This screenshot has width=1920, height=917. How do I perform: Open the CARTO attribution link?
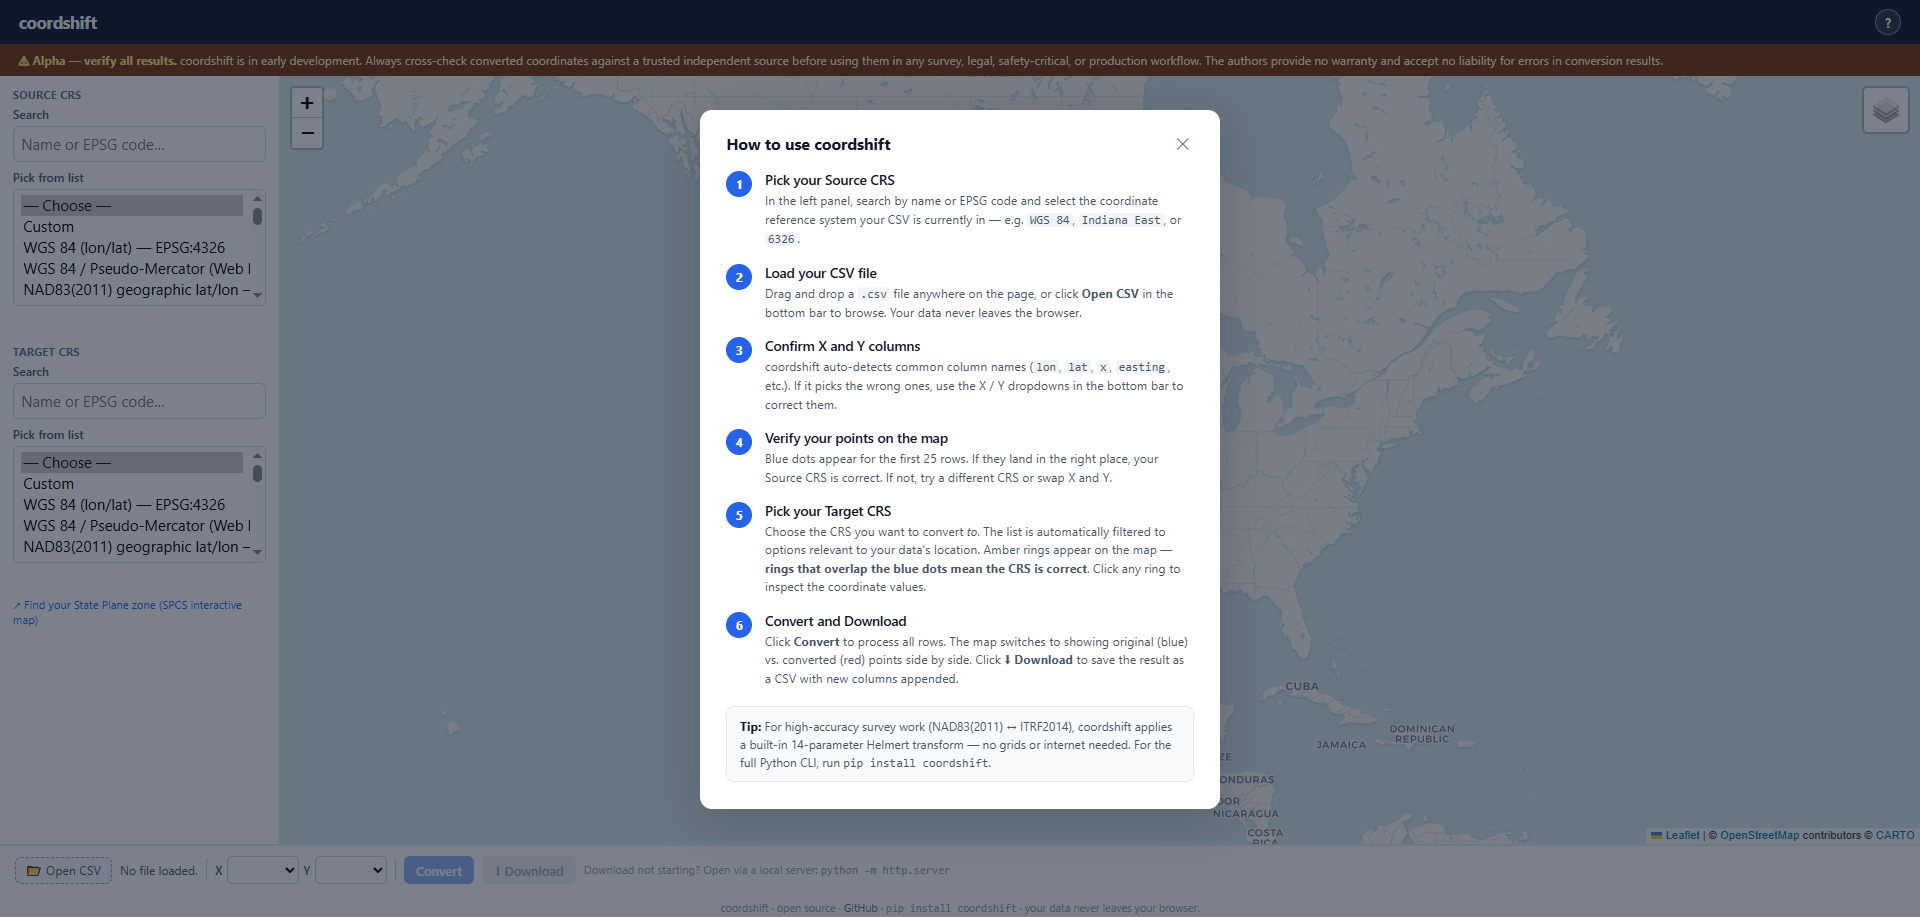1895,835
